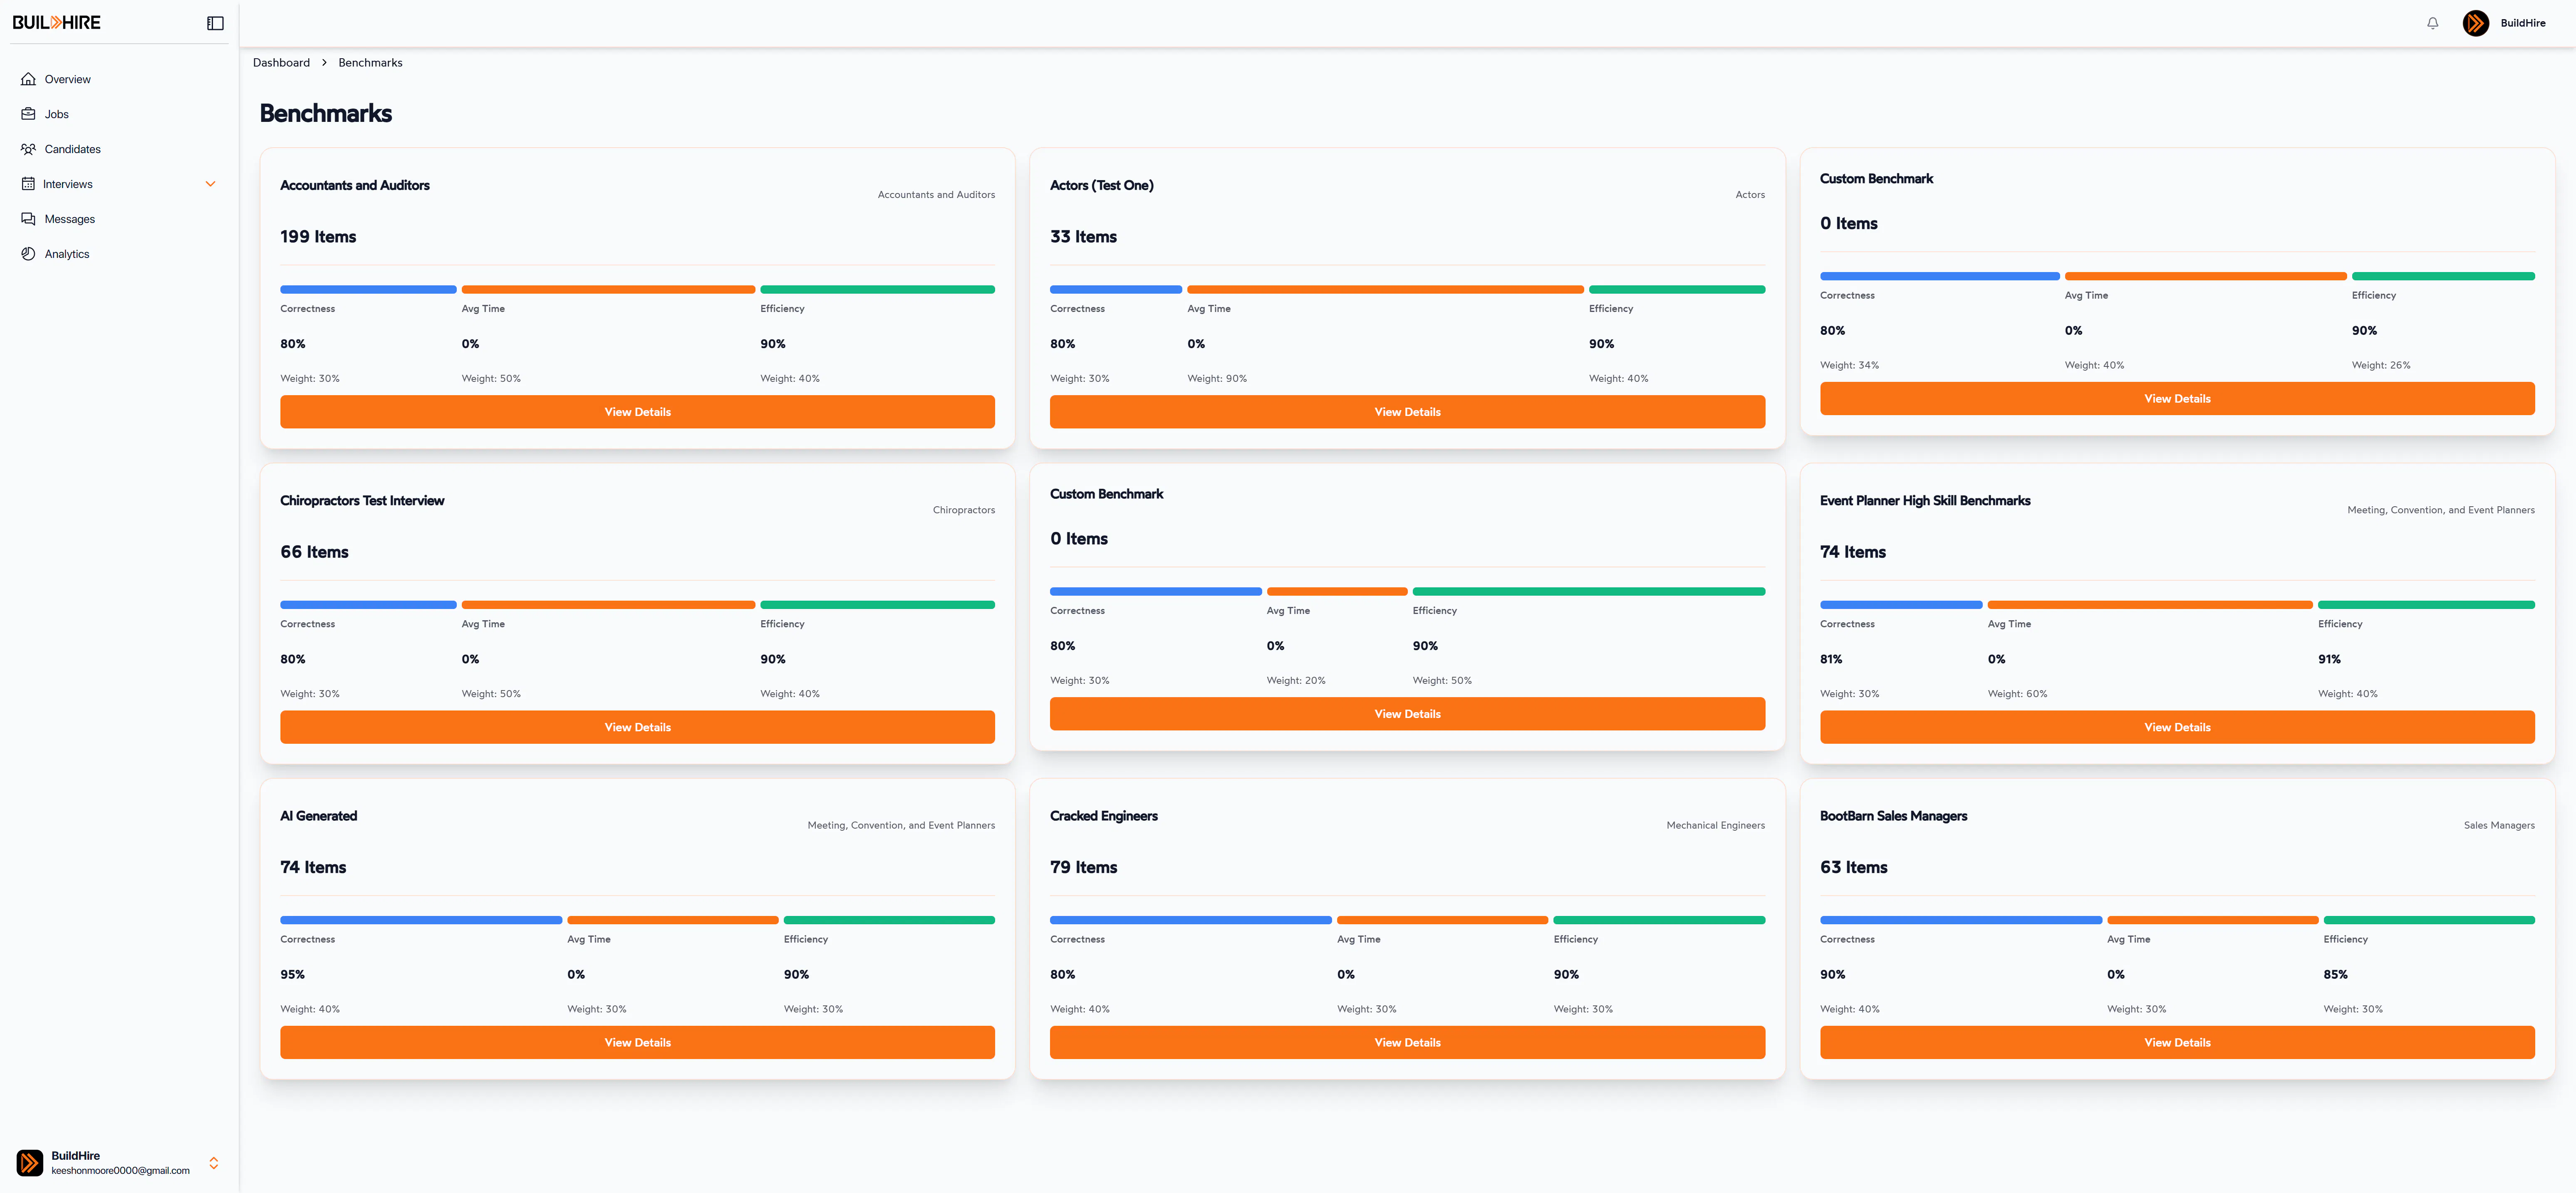Expand the Interviews submenu chevron

pos(210,184)
